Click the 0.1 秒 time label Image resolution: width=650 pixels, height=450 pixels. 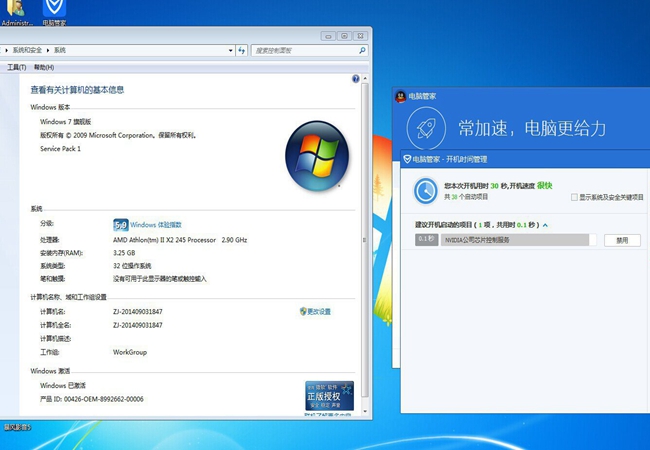pos(427,240)
